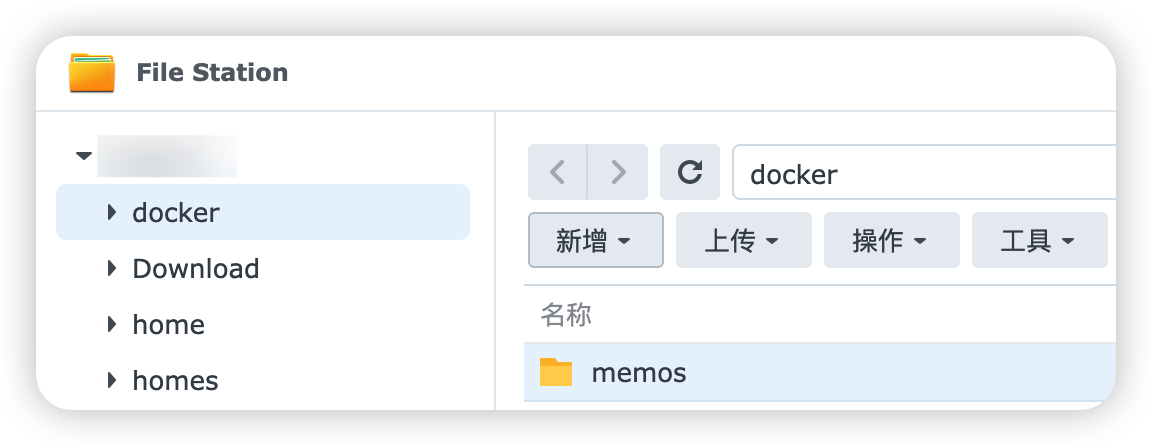1152x446 pixels.
Task: Click the File Station folder app icon
Action: click(92, 73)
